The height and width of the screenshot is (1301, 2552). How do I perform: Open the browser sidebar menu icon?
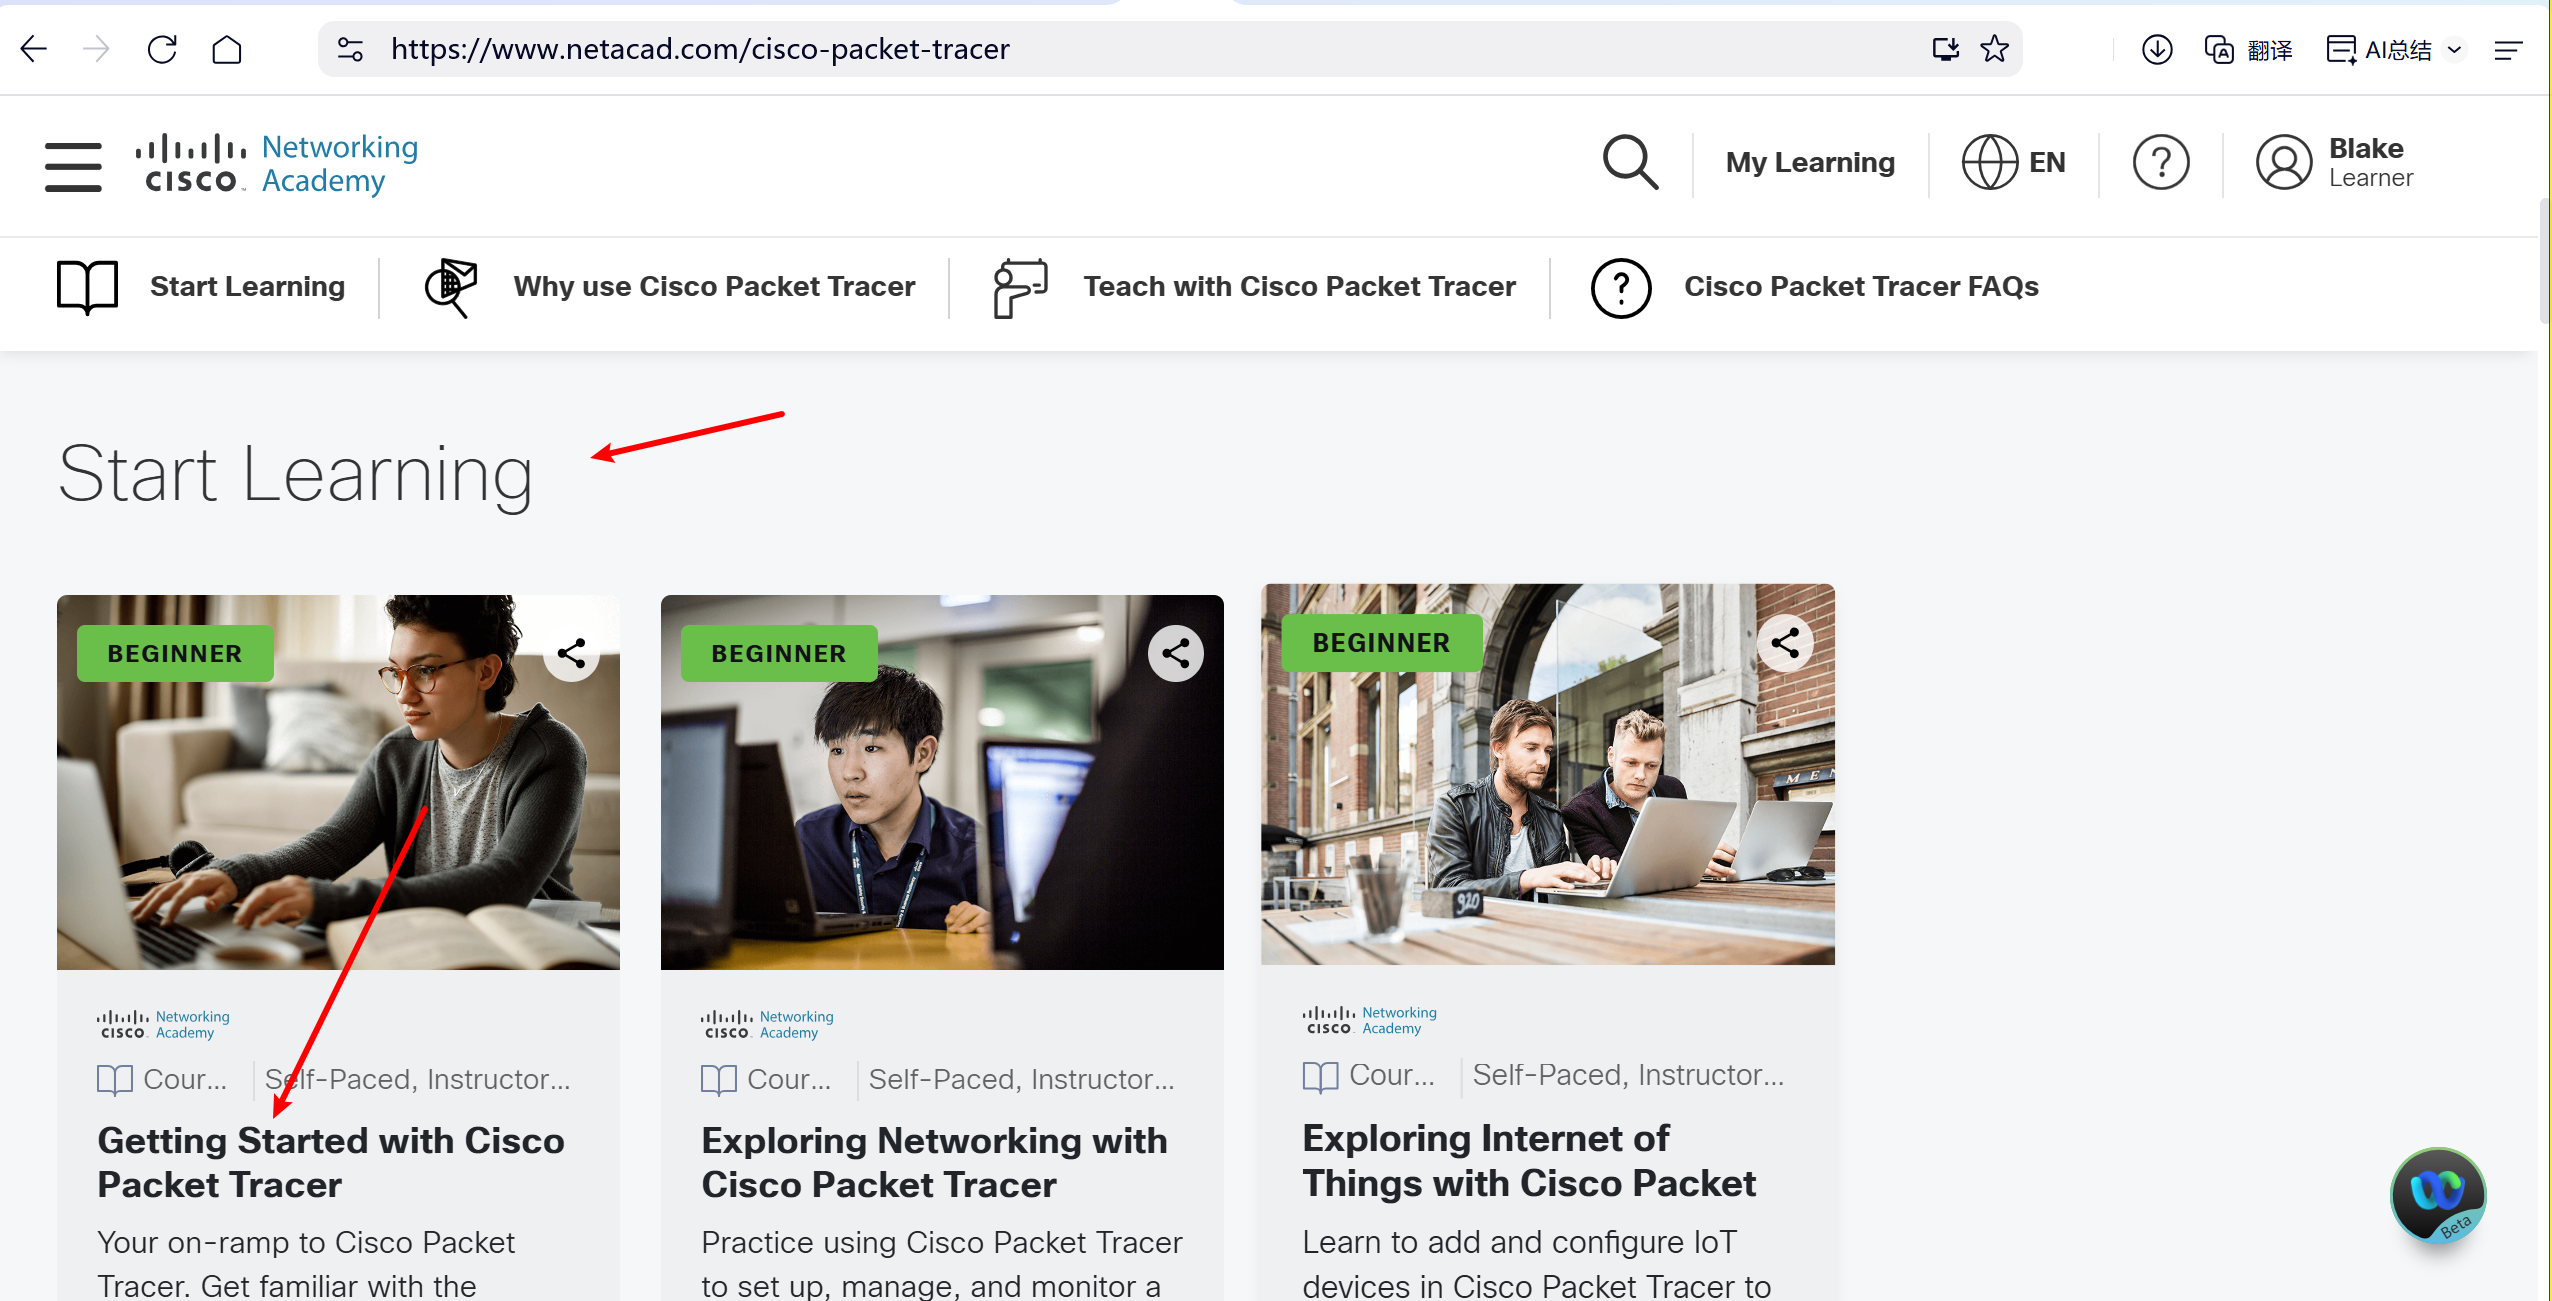(2508, 49)
